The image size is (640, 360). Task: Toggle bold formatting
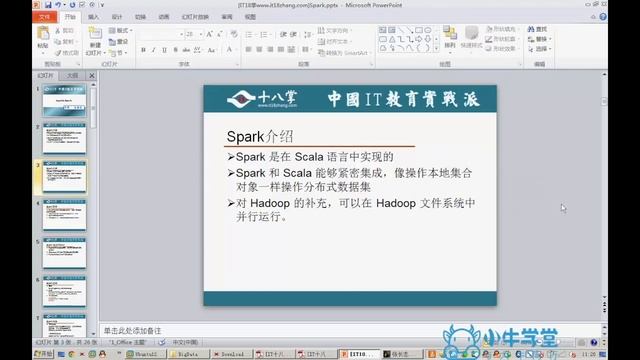click(x=143, y=50)
